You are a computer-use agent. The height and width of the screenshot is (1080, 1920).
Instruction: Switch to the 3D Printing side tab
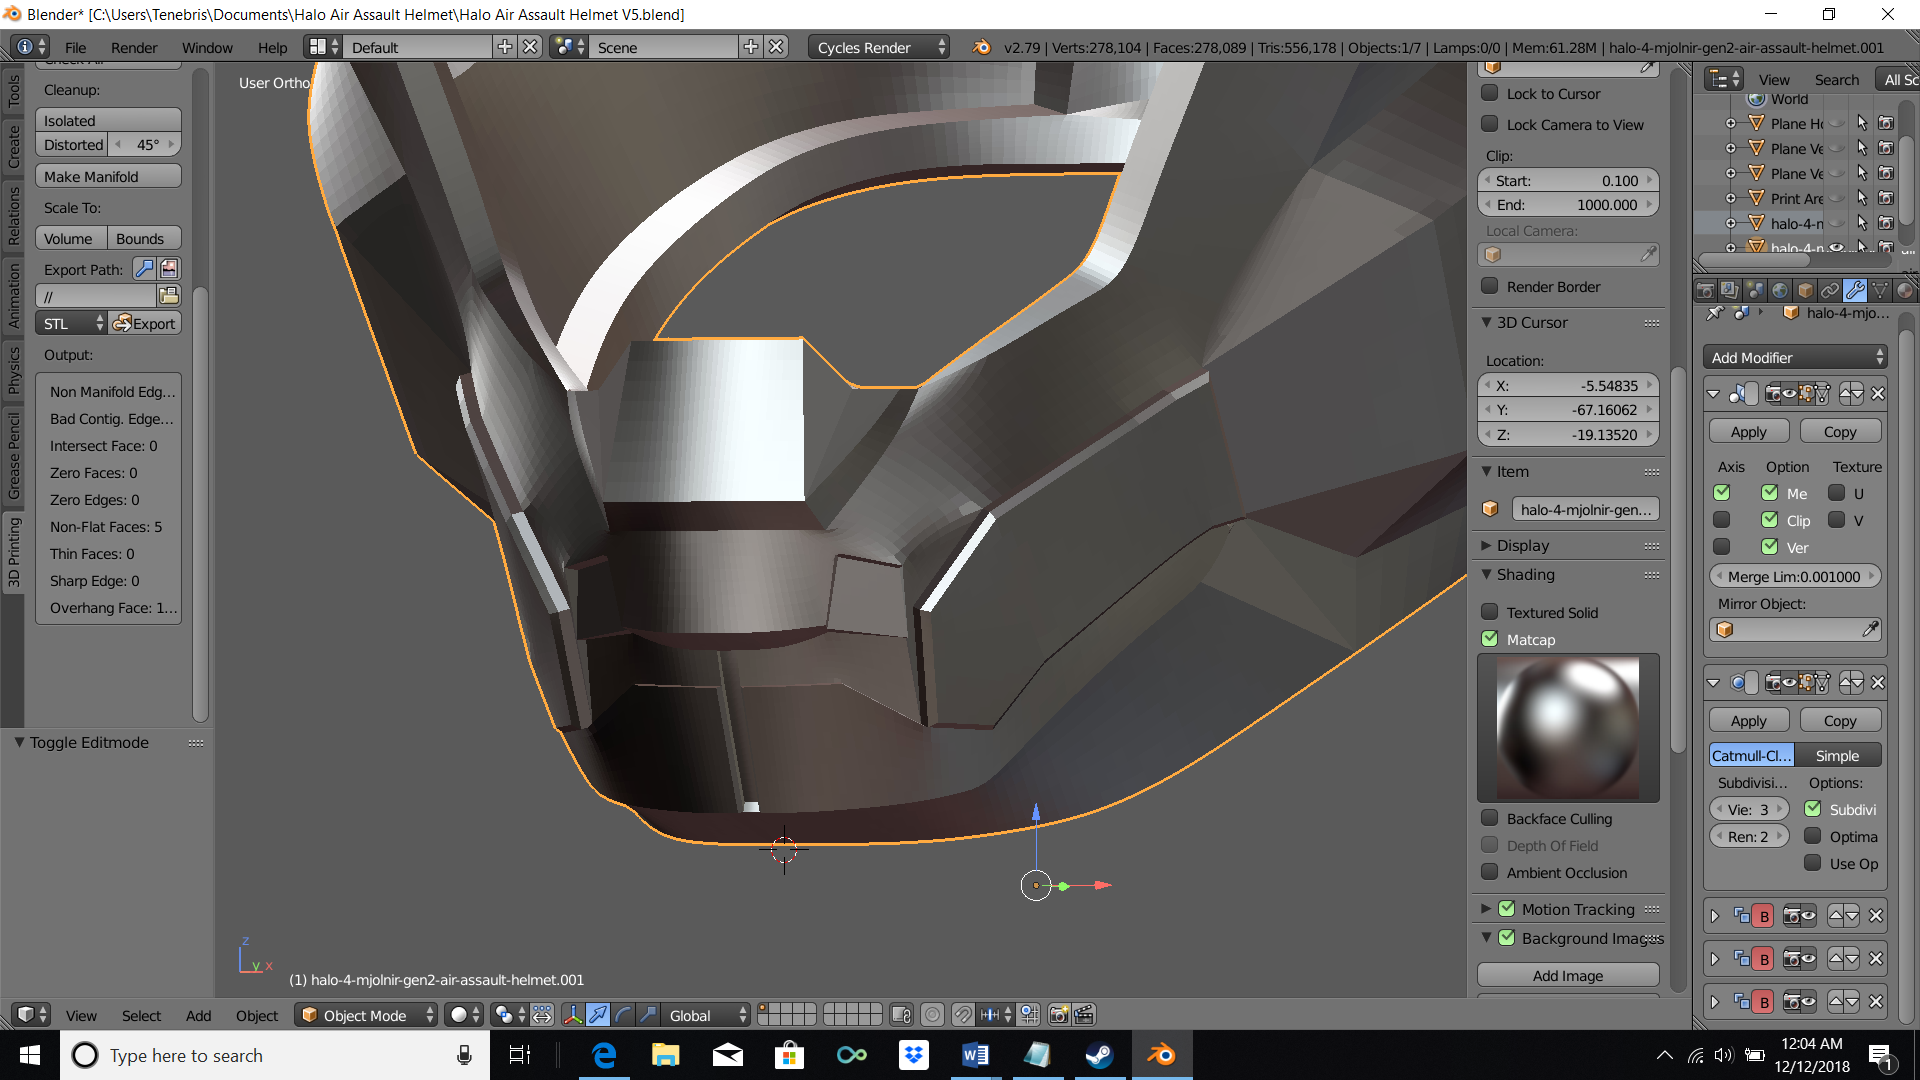pos(14,552)
